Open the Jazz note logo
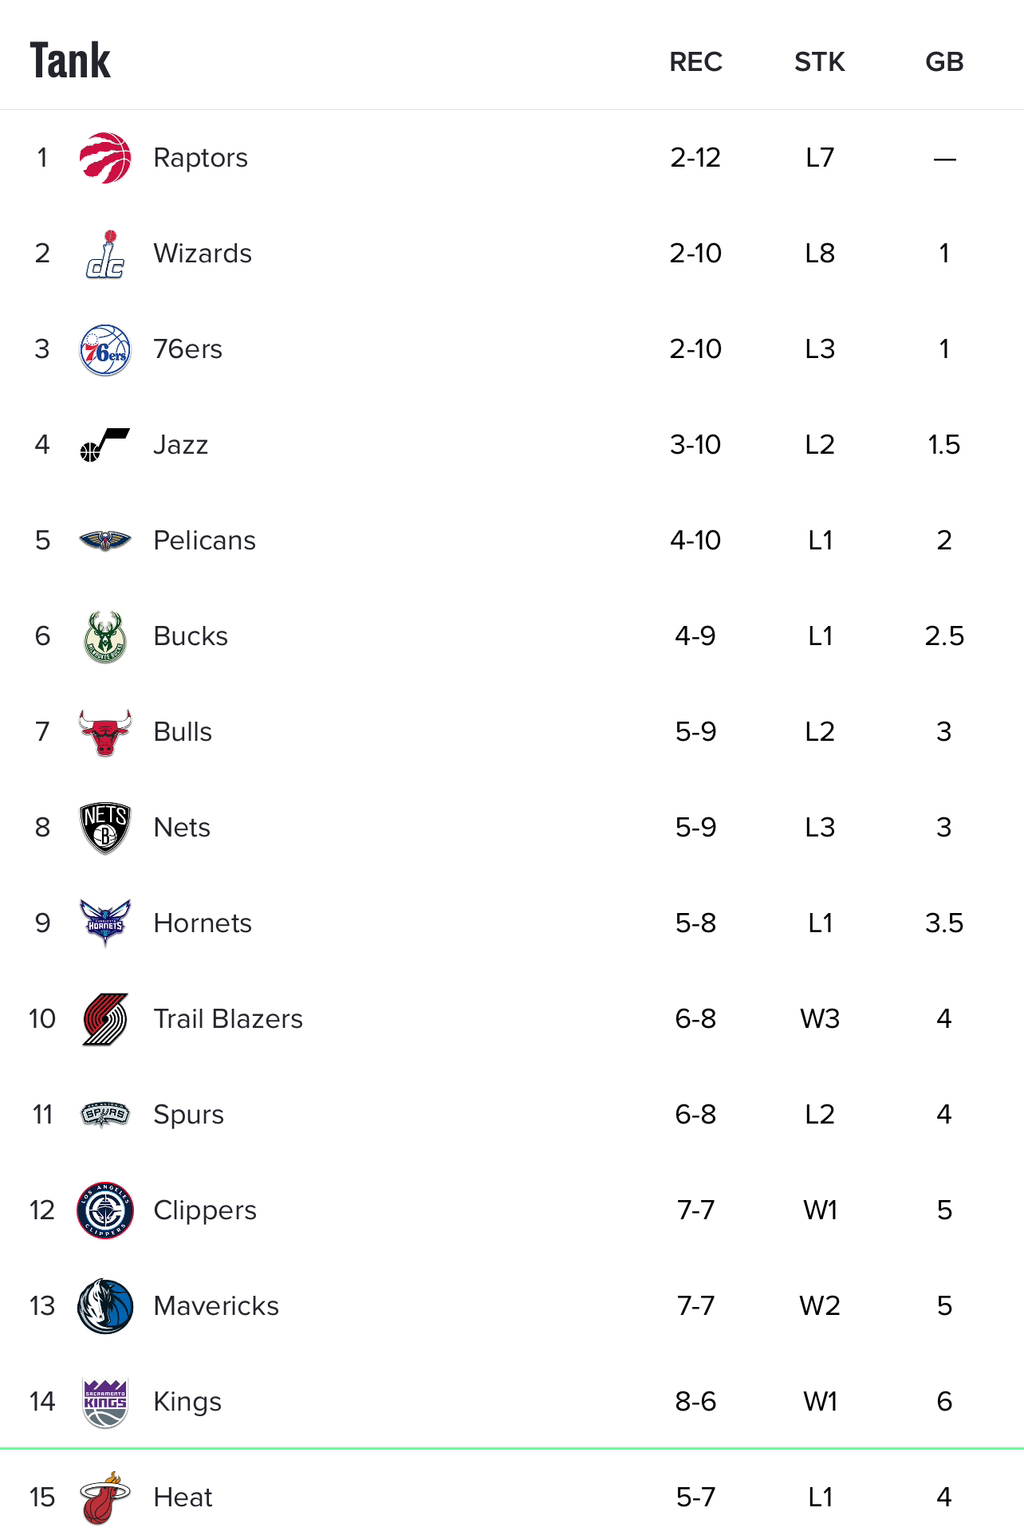1024x1535 pixels. 105,445
